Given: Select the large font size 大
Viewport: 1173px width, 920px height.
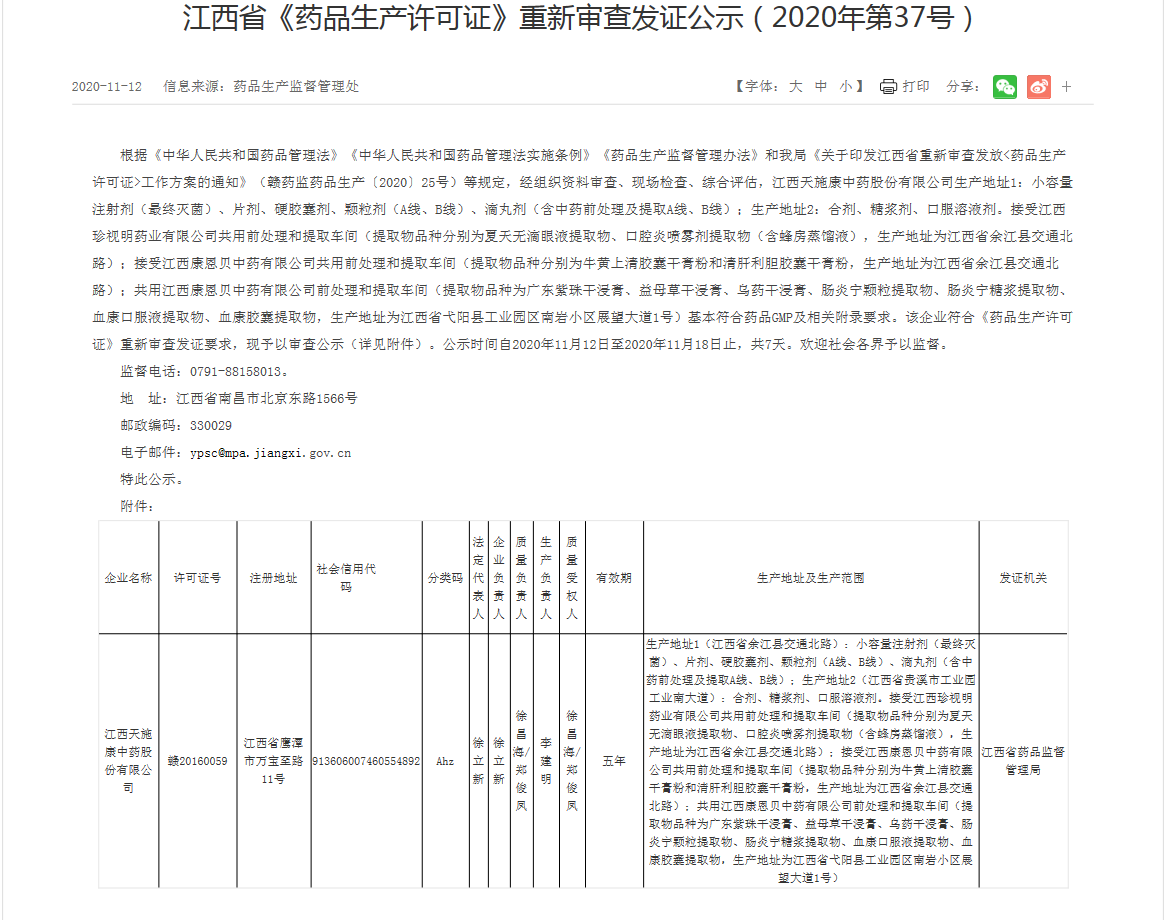Looking at the screenshot, I should click(x=795, y=87).
